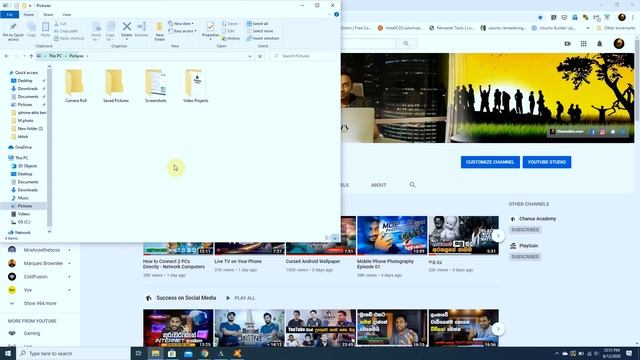
Task: Open the Camera Roll folder
Action: pyautogui.click(x=76, y=85)
